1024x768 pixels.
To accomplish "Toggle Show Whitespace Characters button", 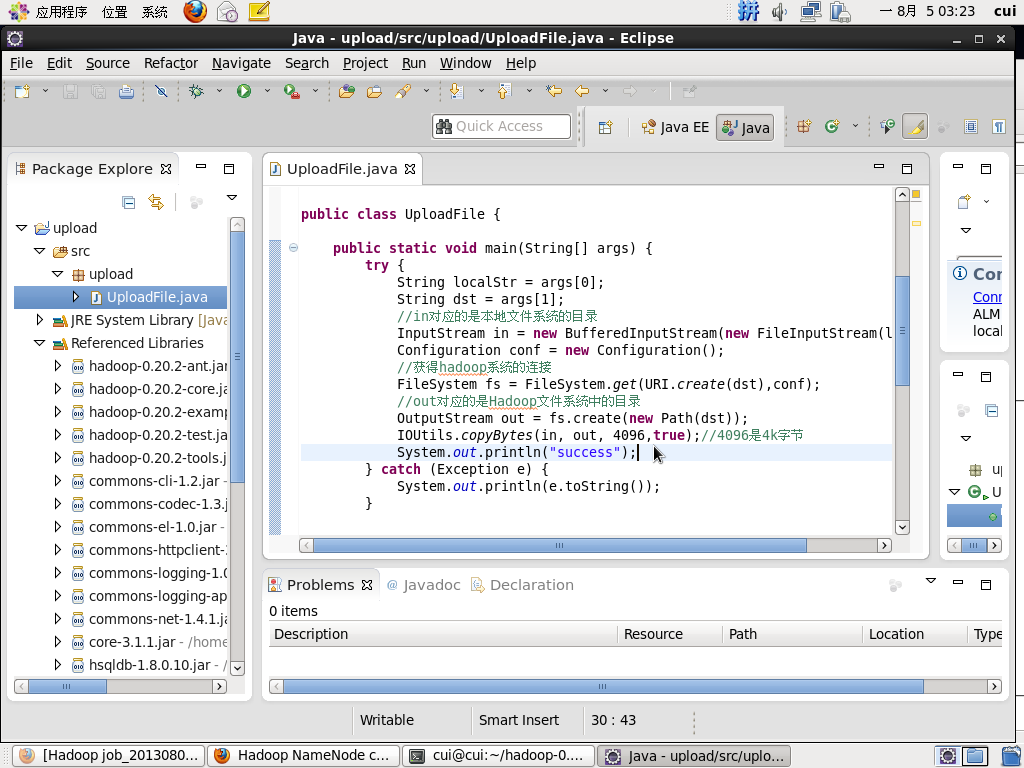I will [998, 127].
